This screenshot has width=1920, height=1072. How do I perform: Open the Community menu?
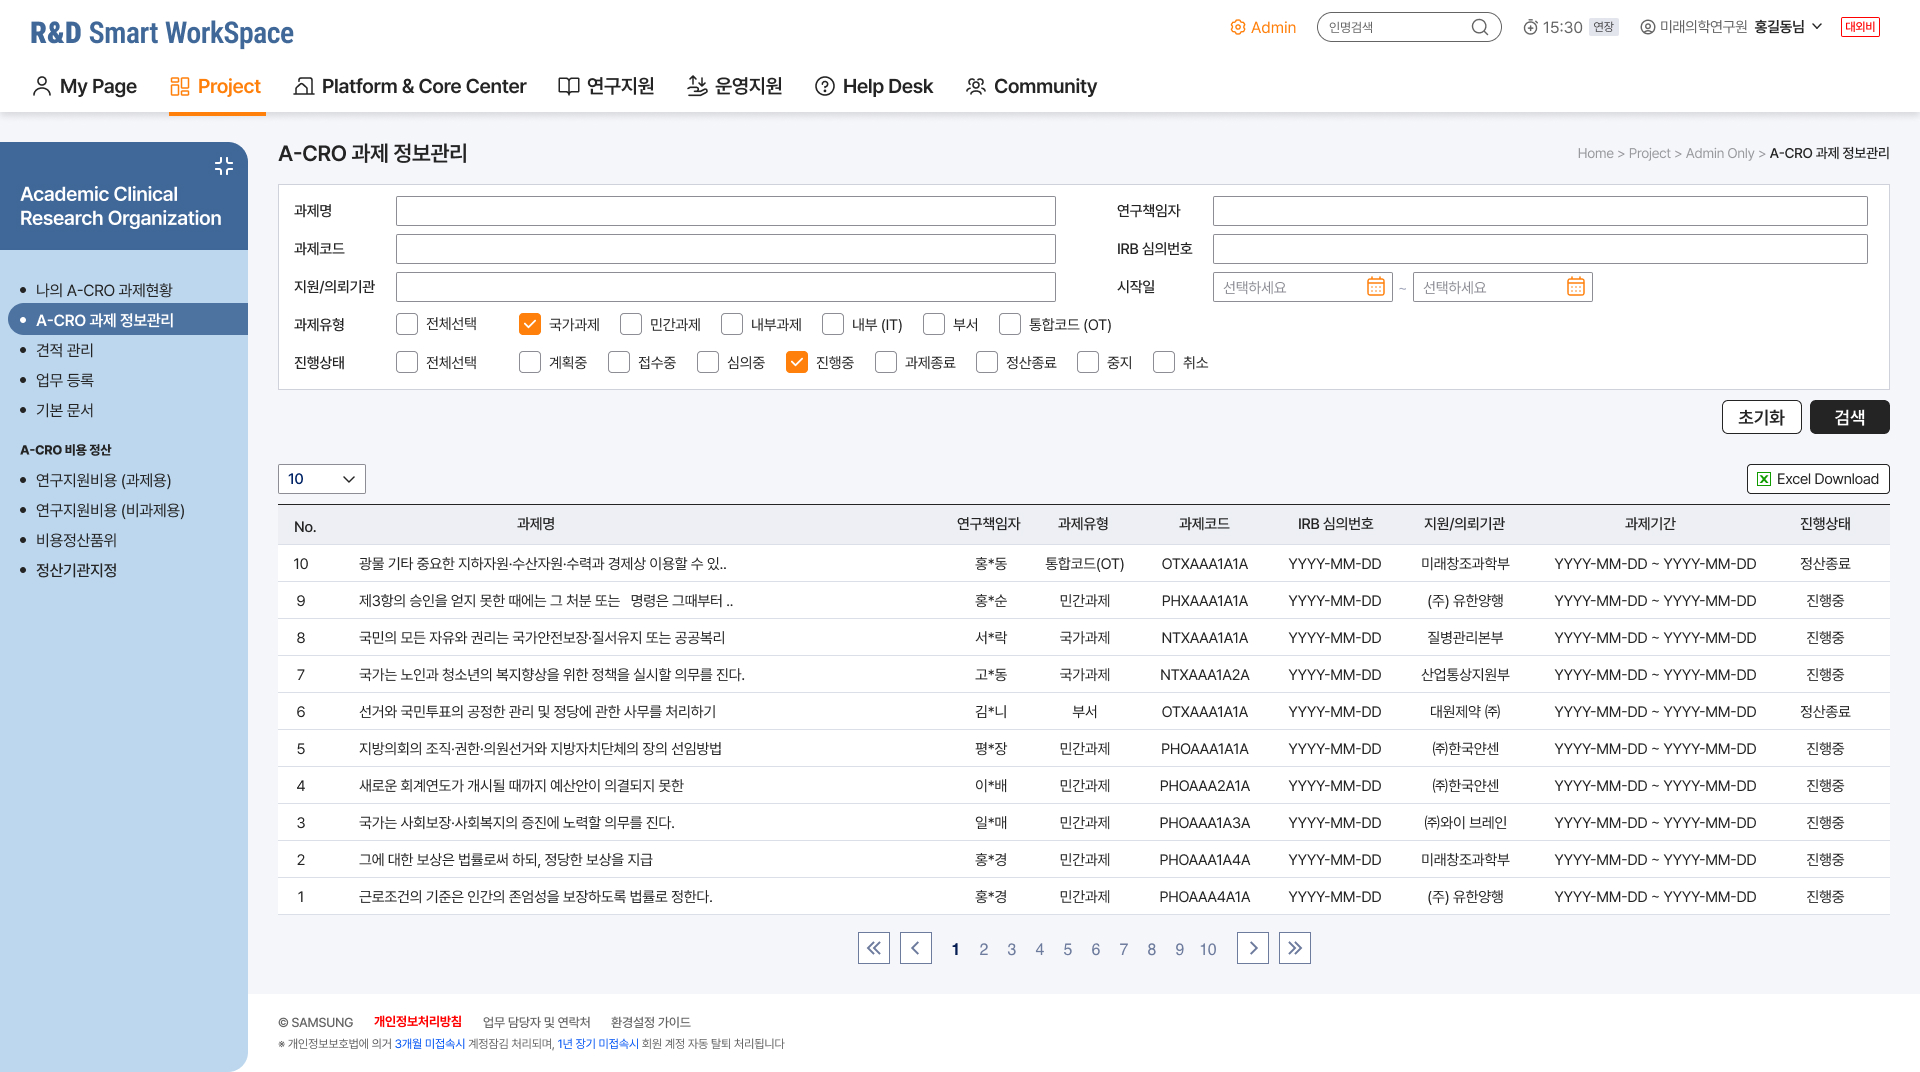click(1031, 86)
